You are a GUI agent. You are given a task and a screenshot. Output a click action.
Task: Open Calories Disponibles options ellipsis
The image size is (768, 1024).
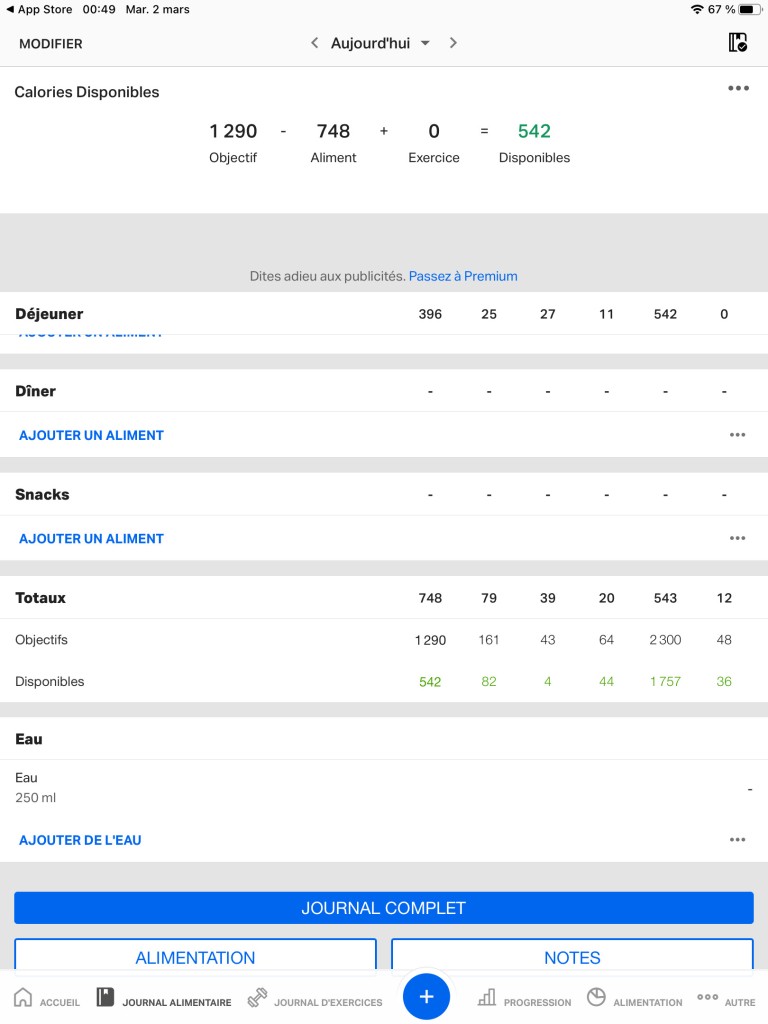(739, 88)
